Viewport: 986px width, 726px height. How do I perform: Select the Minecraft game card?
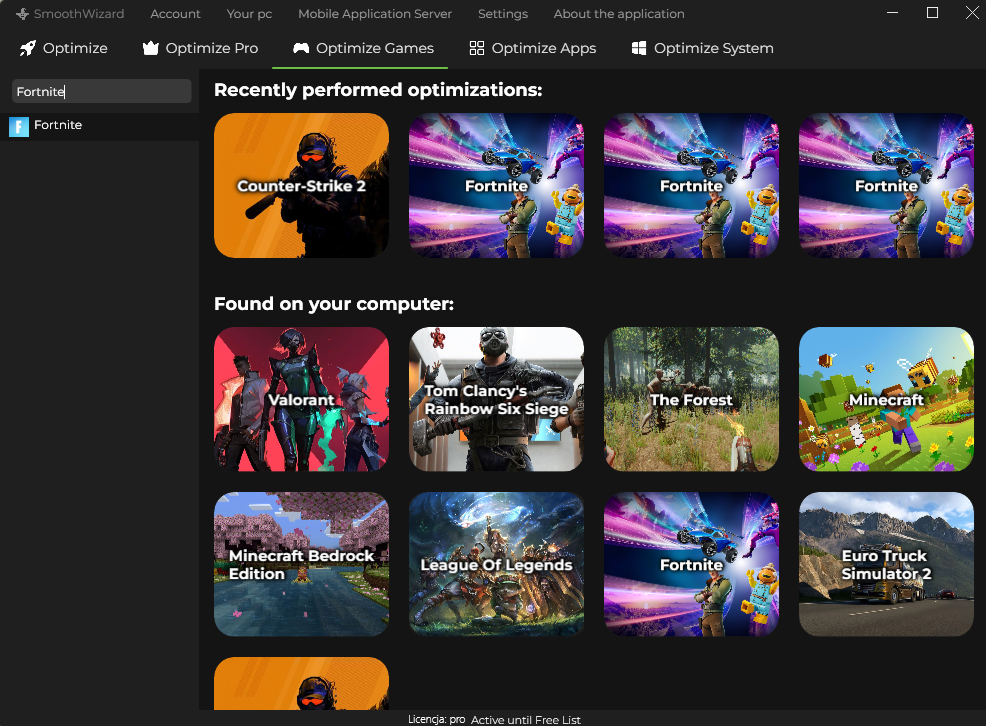[886, 399]
